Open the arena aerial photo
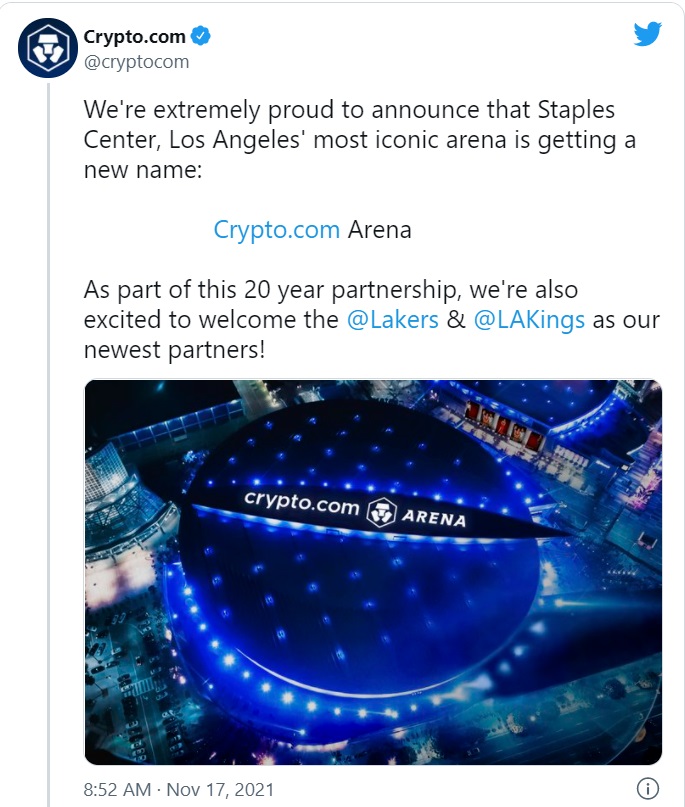 click(373, 572)
